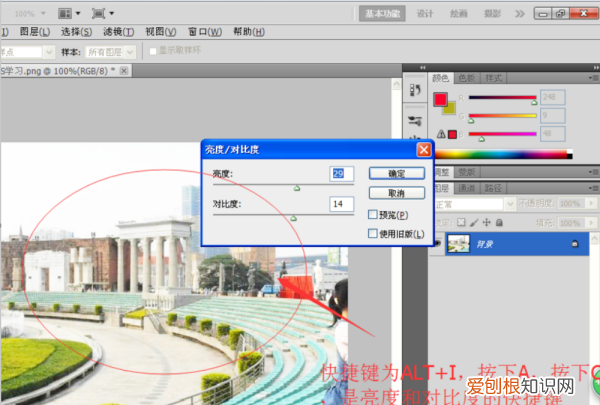Open the Color panel options menu
The width and height of the screenshot is (600, 405).
[x=593, y=78]
